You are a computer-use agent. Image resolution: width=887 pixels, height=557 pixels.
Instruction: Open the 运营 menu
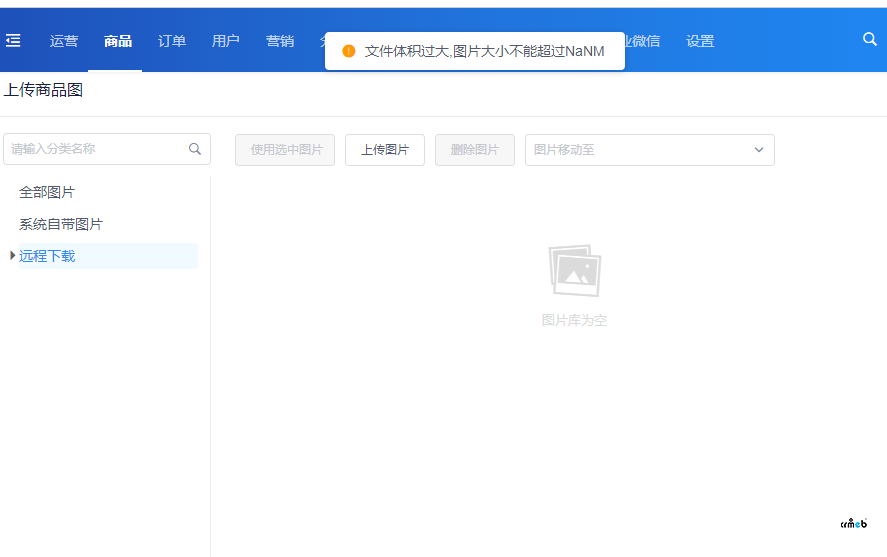coord(64,41)
